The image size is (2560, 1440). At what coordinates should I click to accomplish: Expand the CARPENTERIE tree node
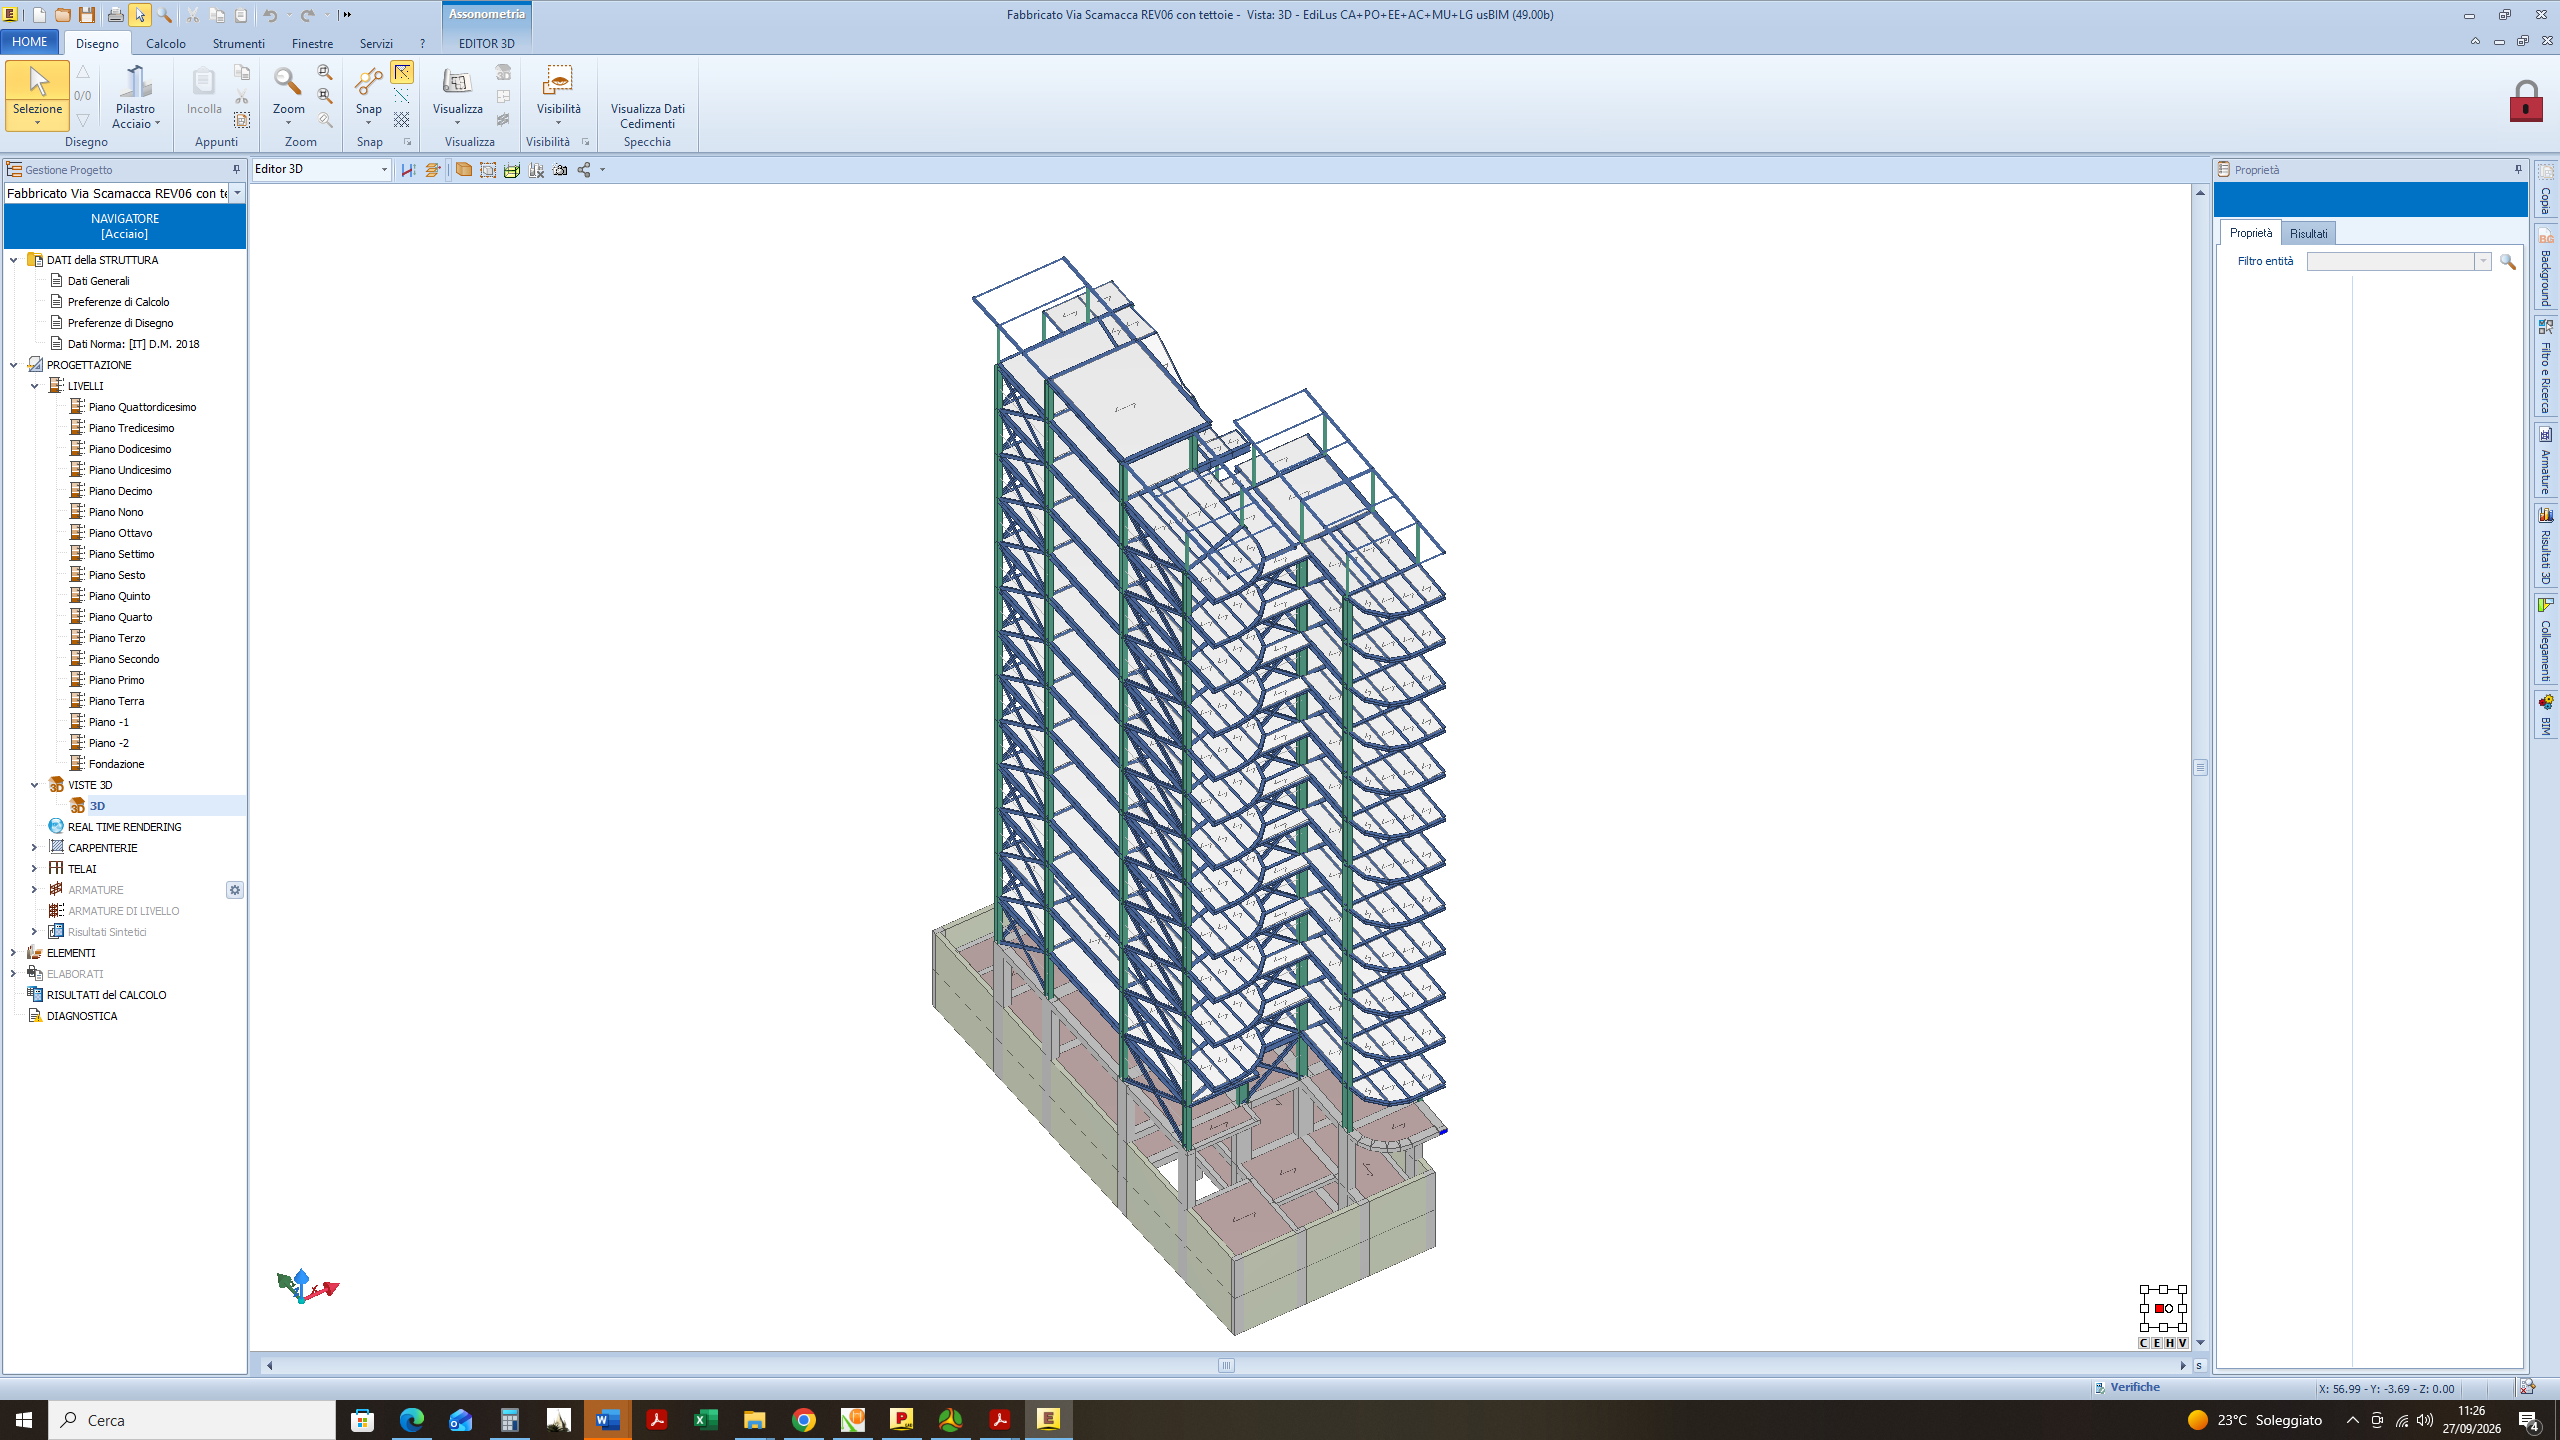click(34, 848)
